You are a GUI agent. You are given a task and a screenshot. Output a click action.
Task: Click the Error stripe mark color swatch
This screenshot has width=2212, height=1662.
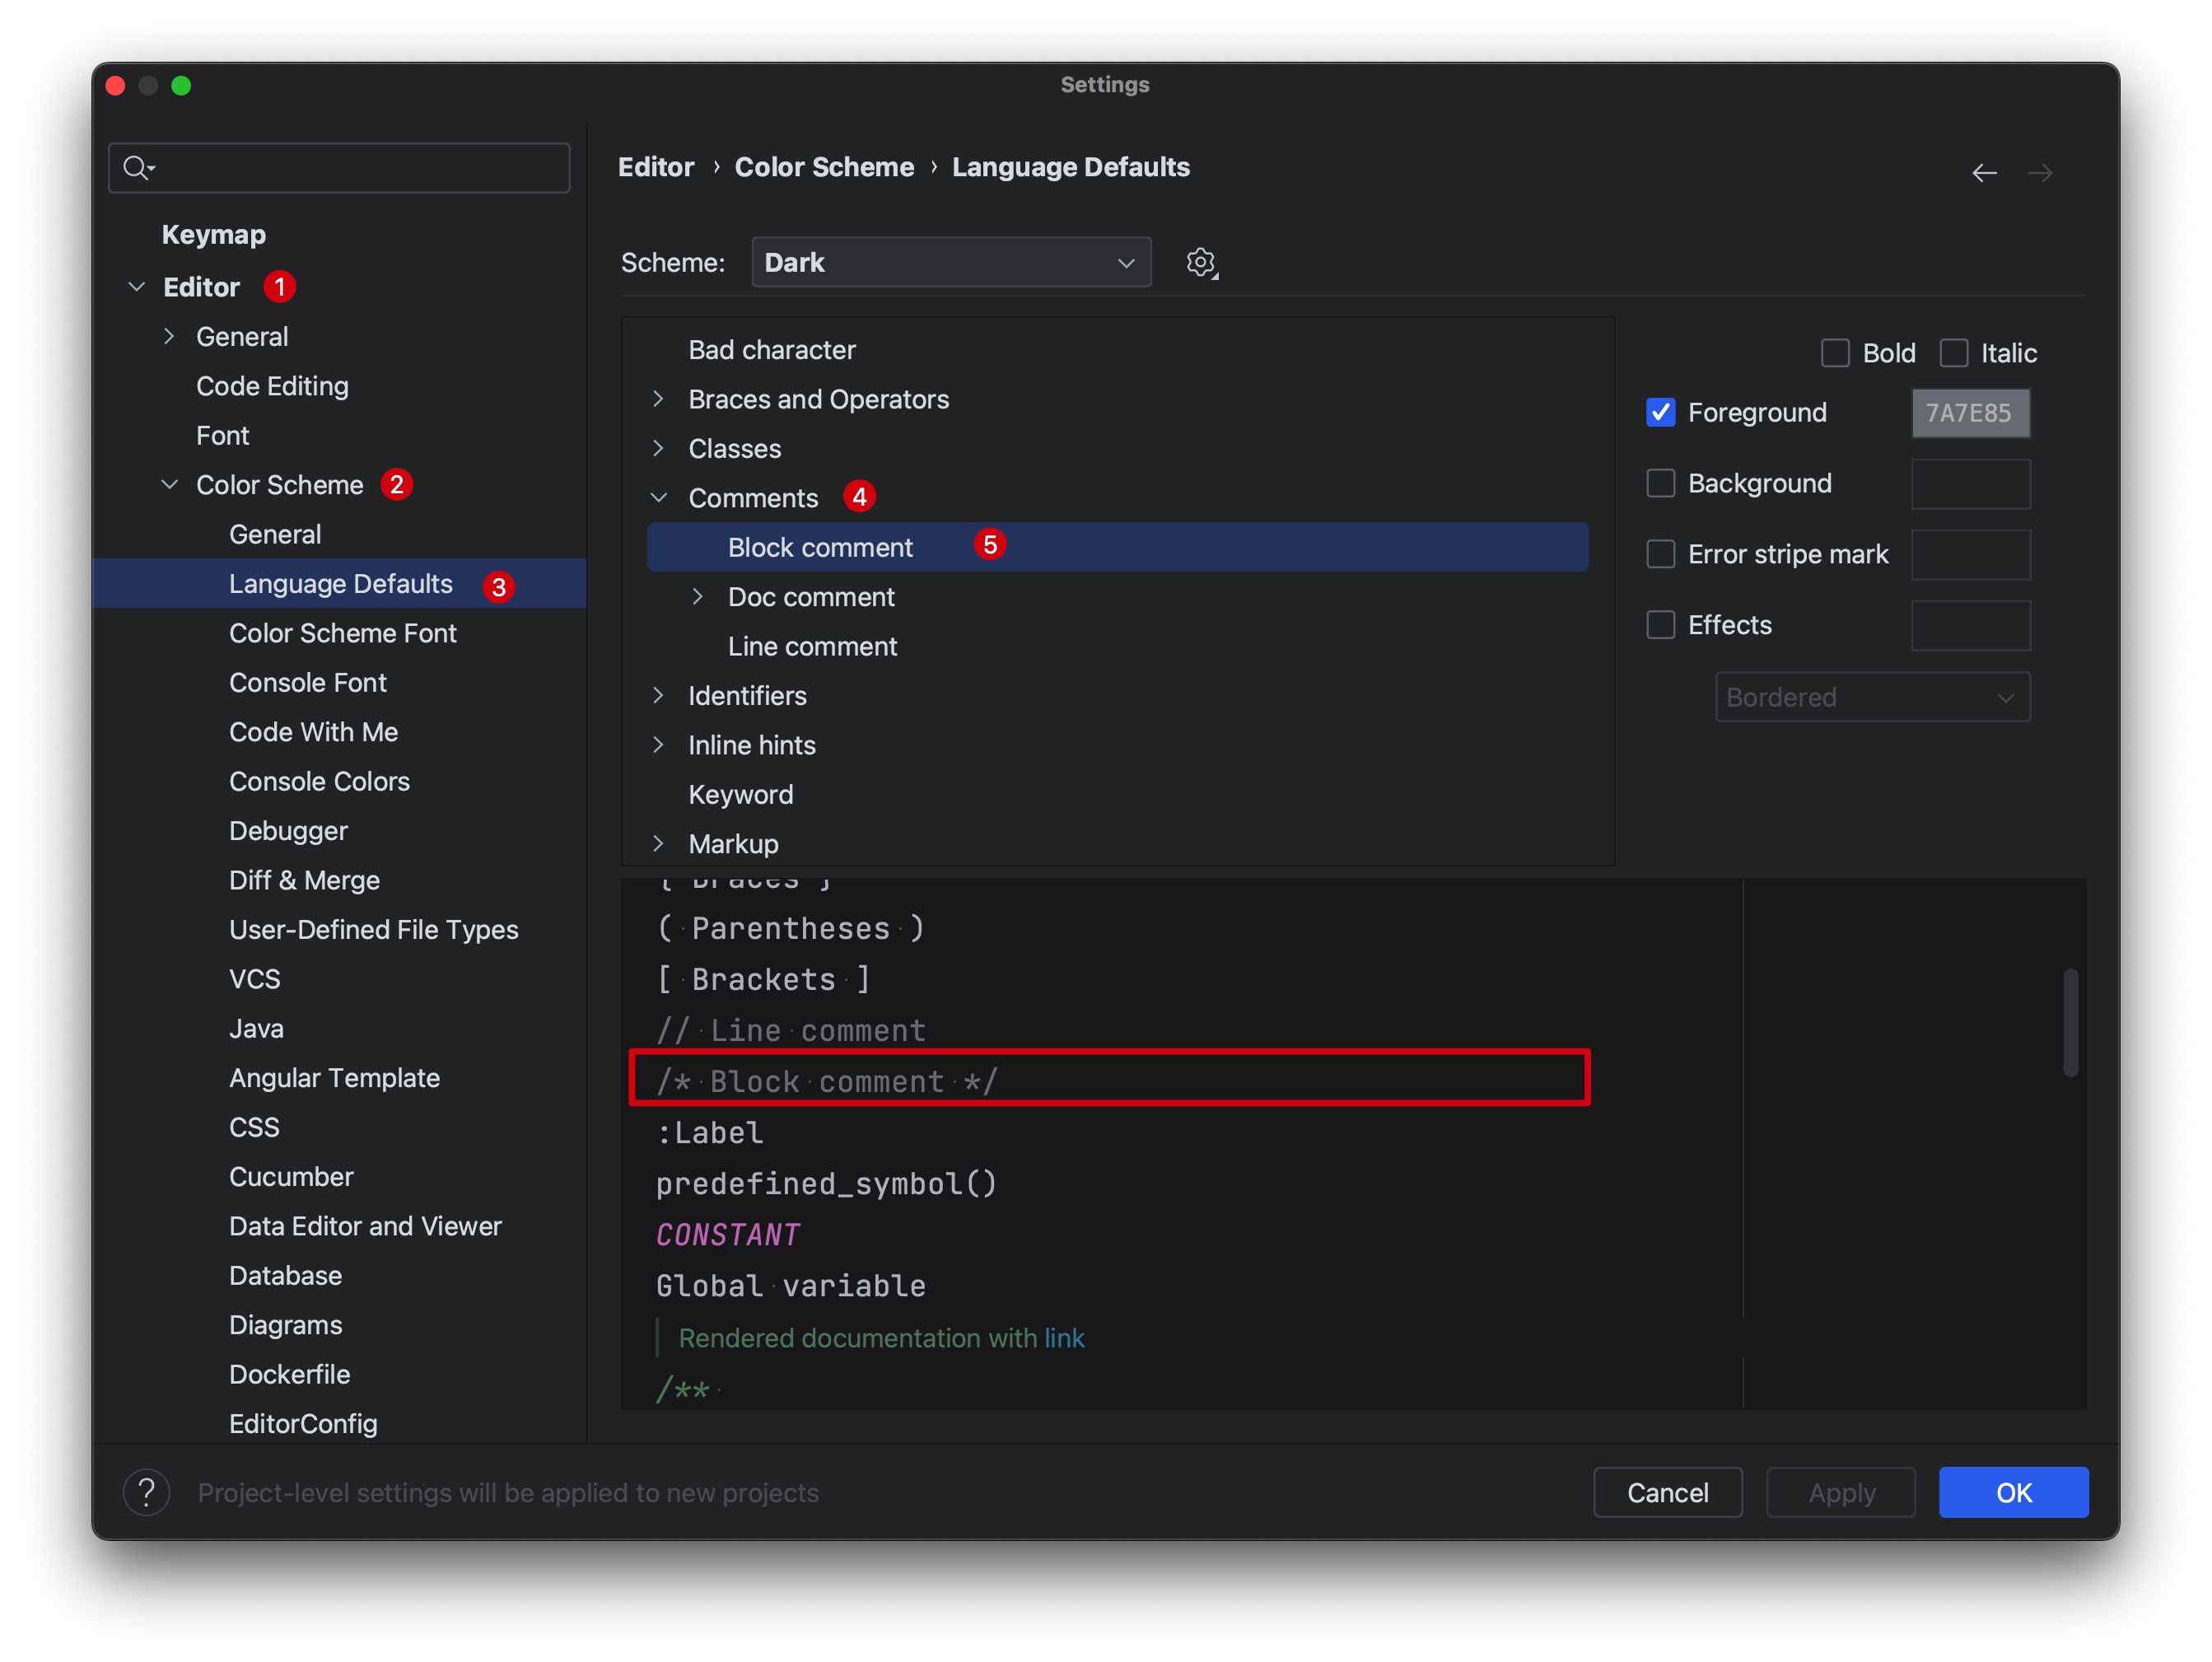point(1970,554)
